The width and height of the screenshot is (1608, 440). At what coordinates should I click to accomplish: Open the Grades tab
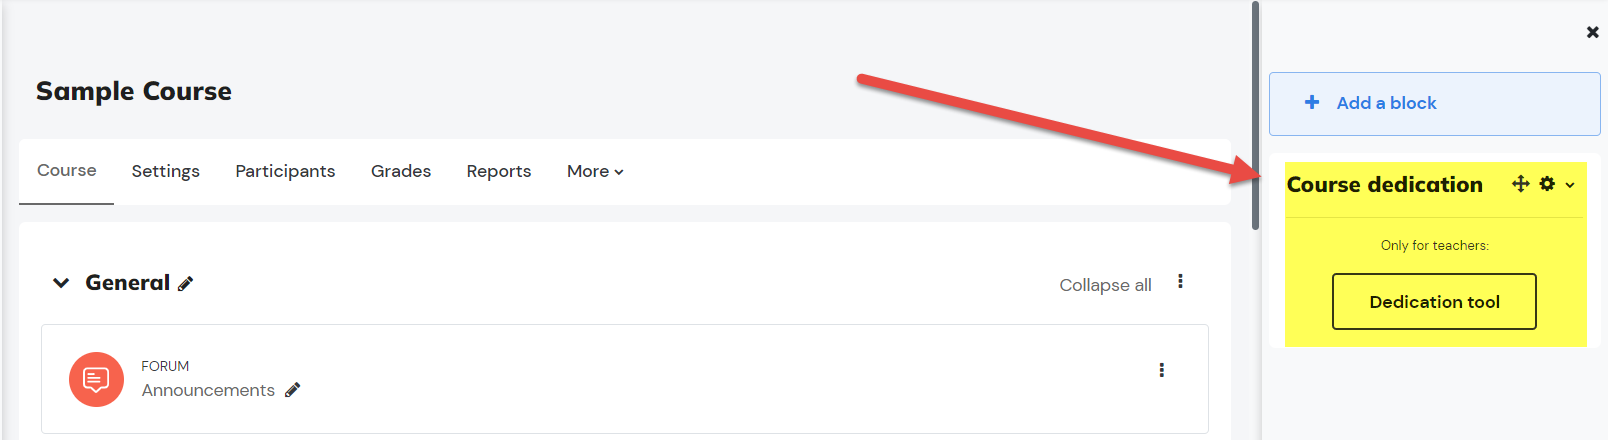401,171
